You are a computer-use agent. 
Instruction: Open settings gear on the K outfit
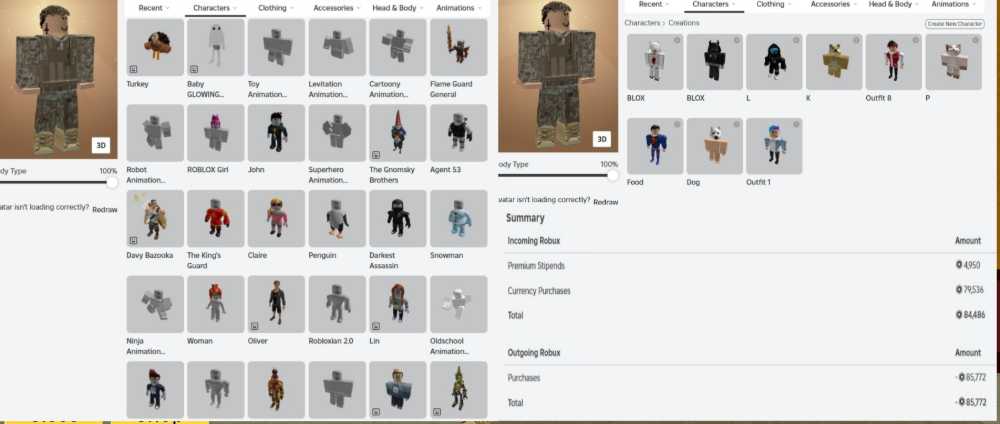tap(856, 40)
